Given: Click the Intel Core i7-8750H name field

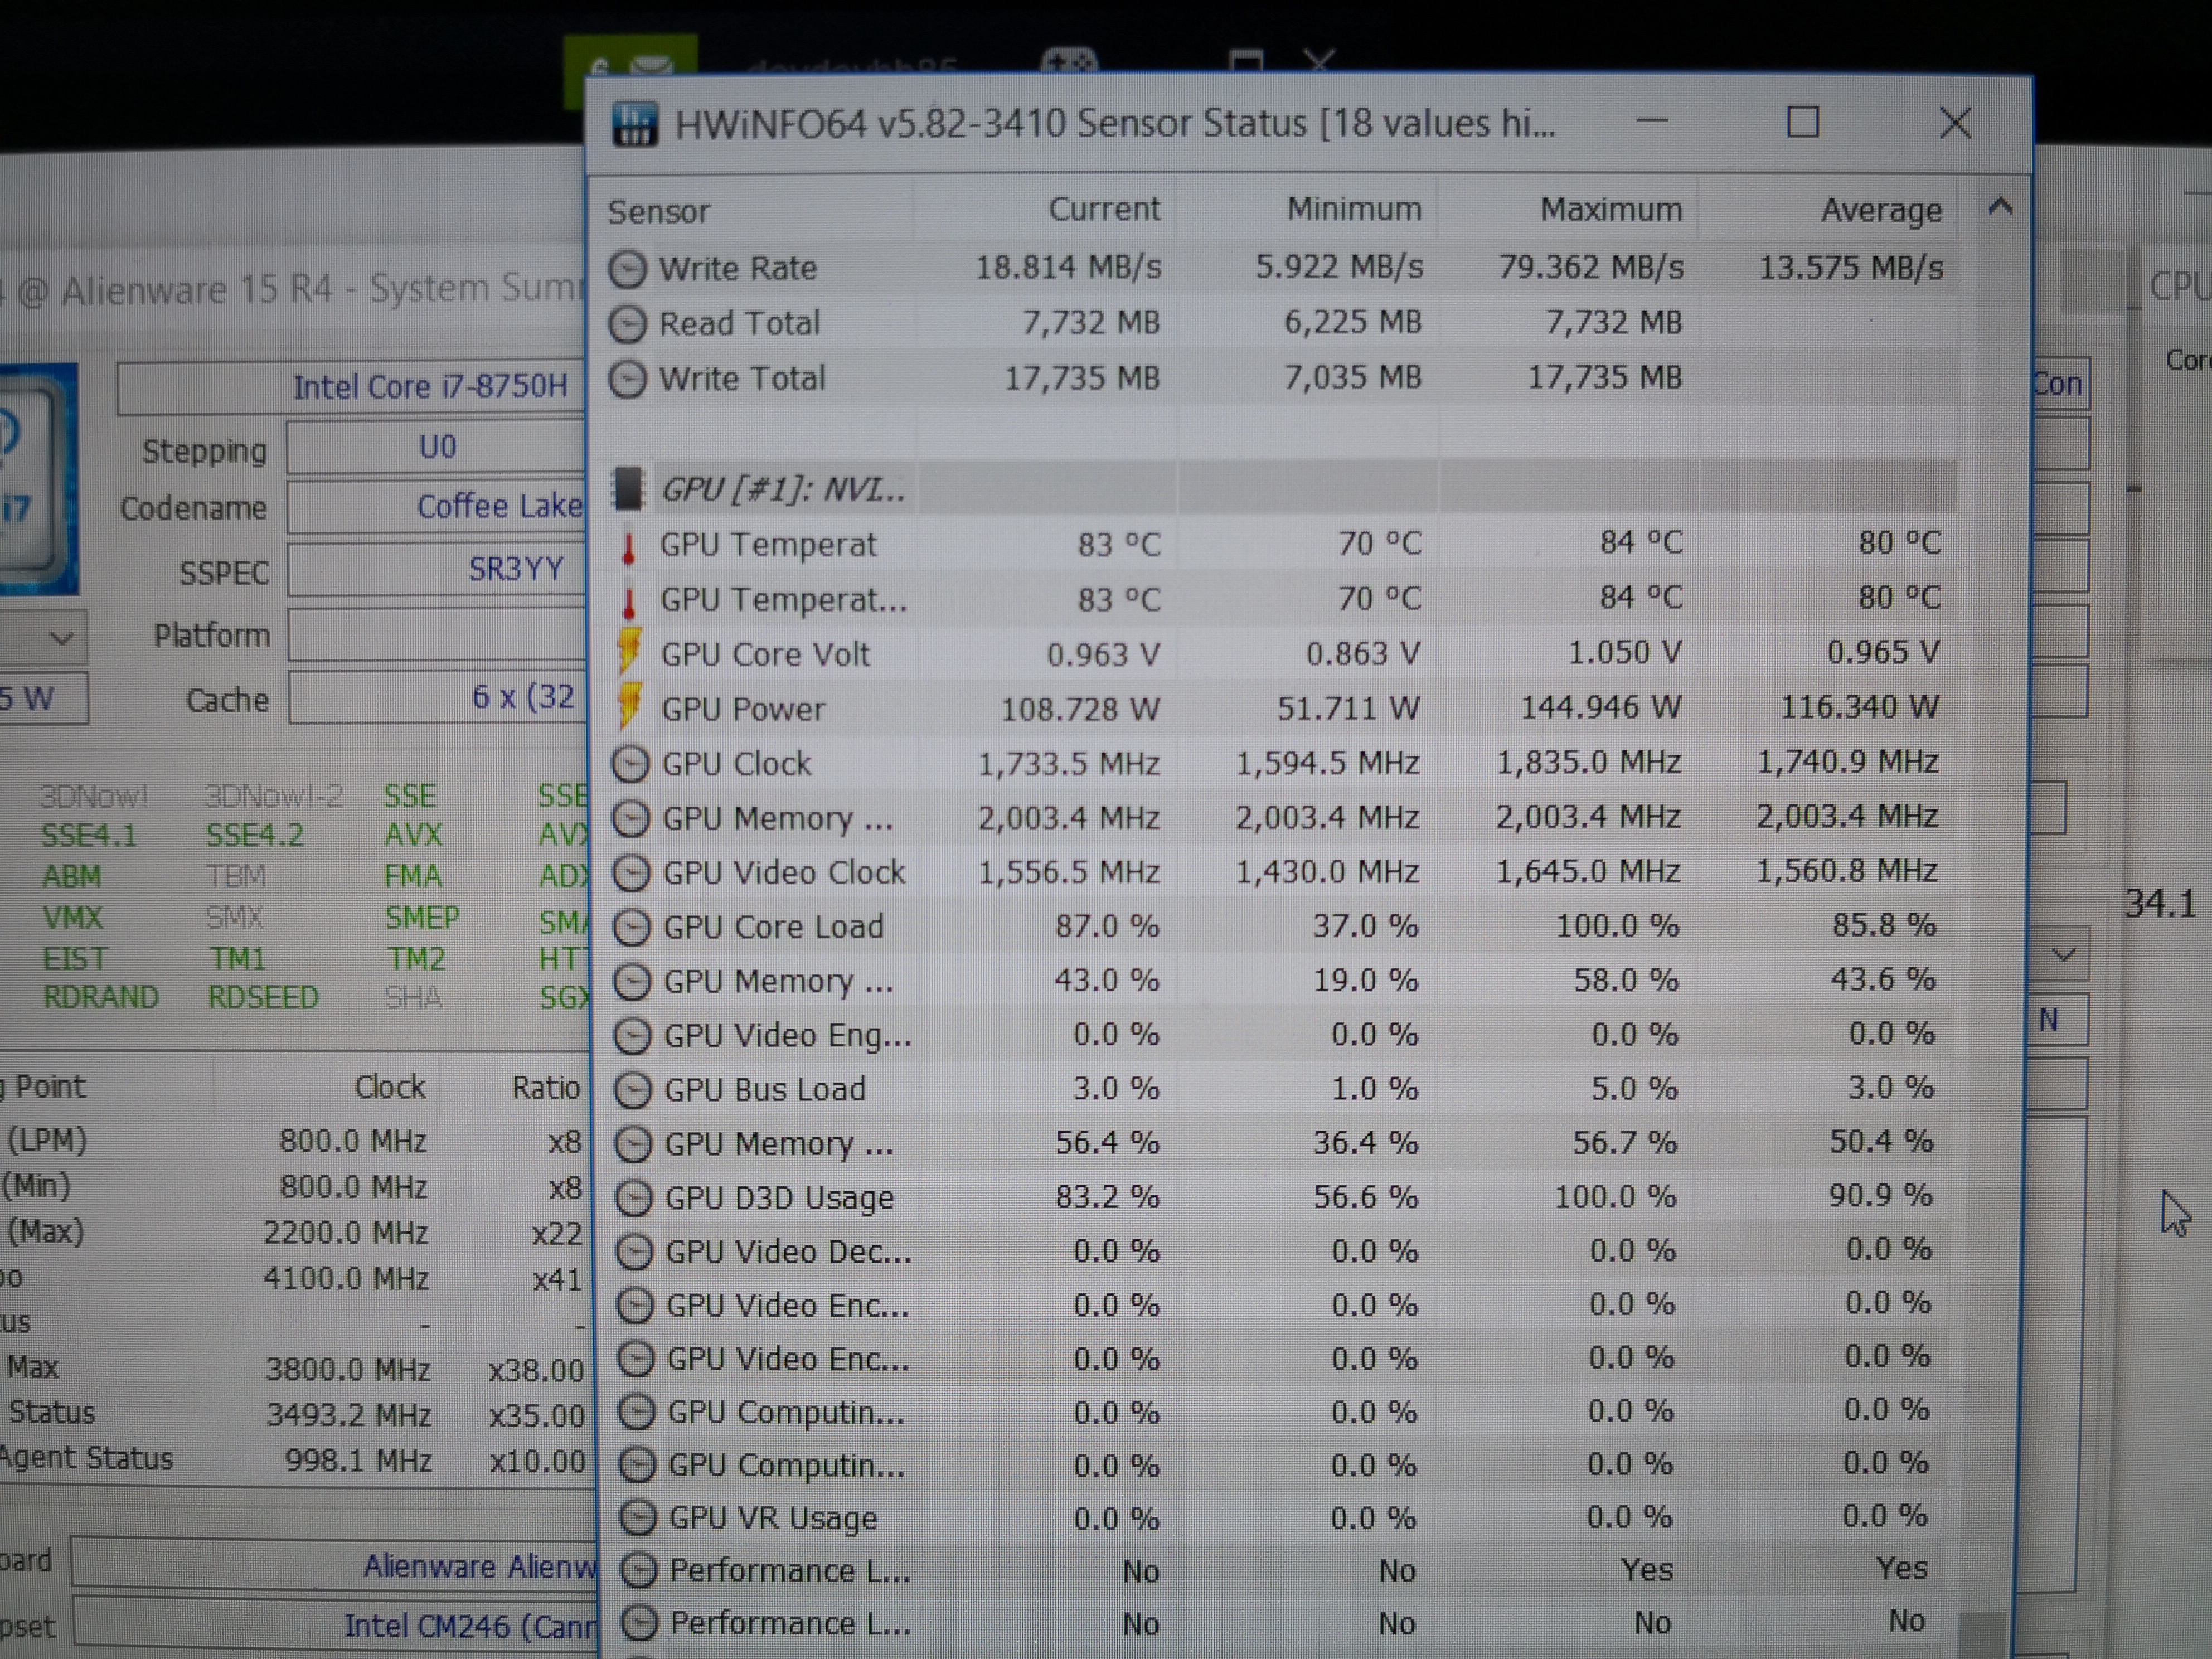Looking at the screenshot, I should coord(351,387).
